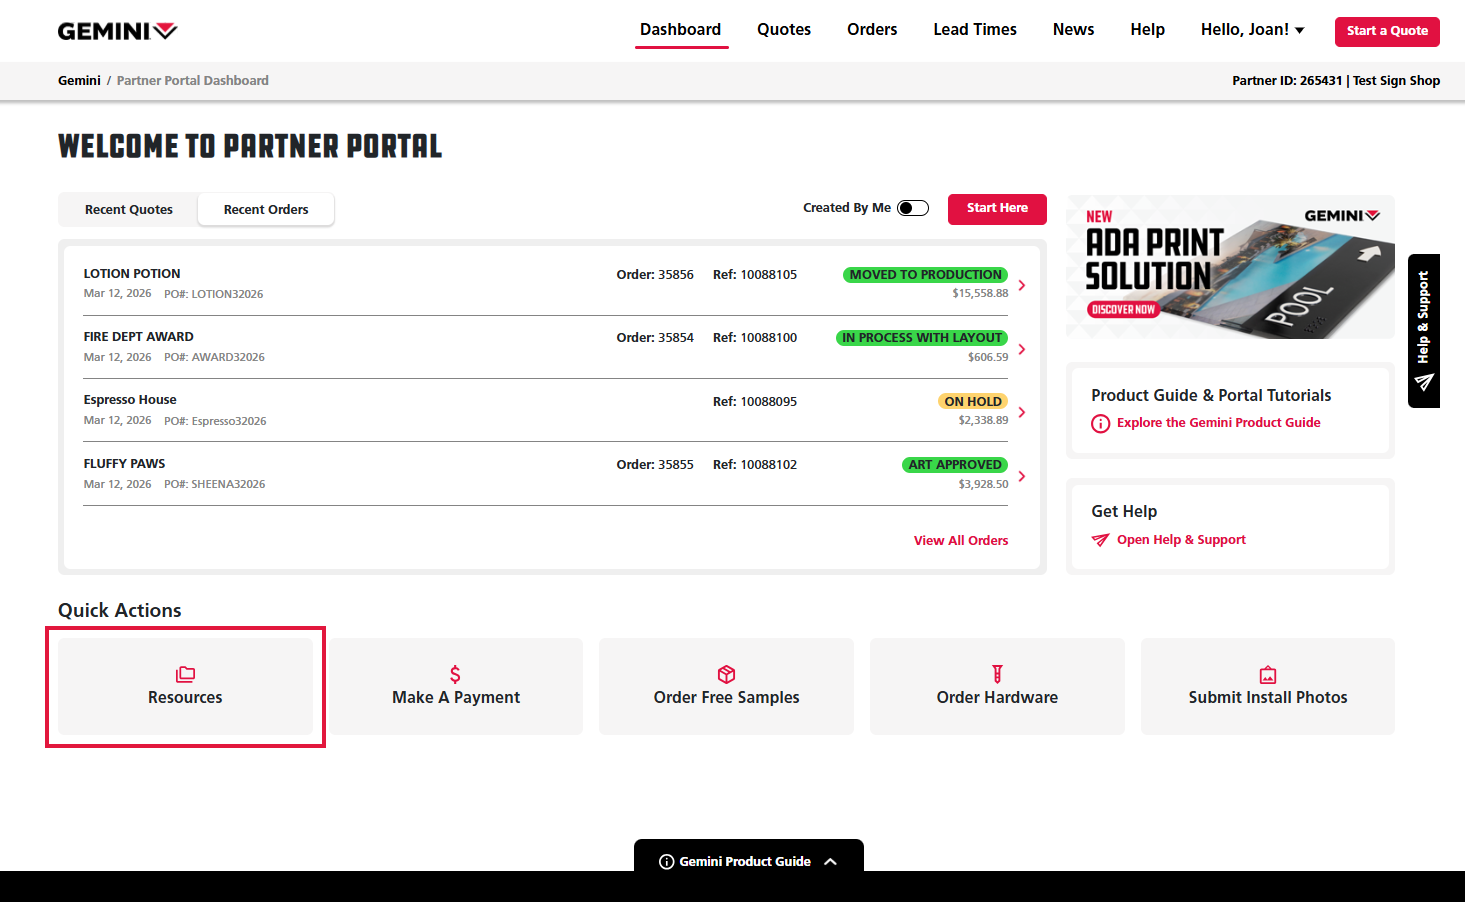1465x902 pixels.
Task: Click the Get Help paper plane icon
Action: (1100, 540)
